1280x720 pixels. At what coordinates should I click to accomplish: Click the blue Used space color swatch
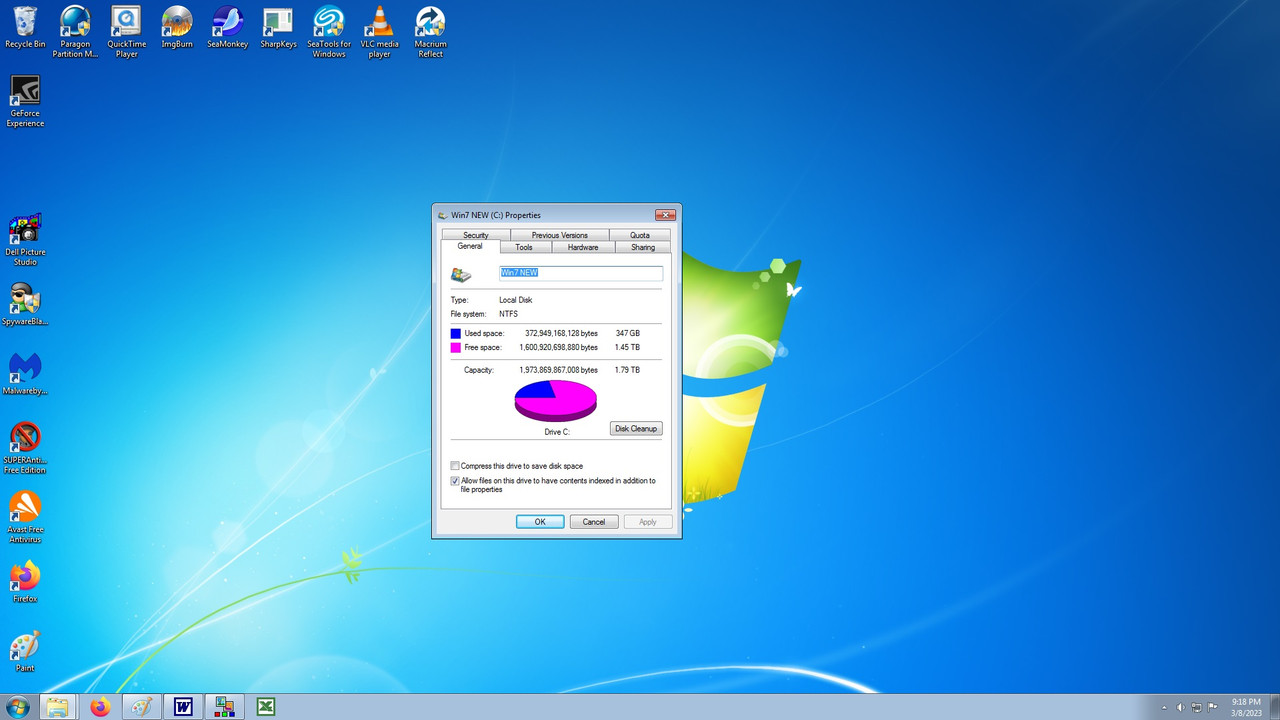point(456,333)
